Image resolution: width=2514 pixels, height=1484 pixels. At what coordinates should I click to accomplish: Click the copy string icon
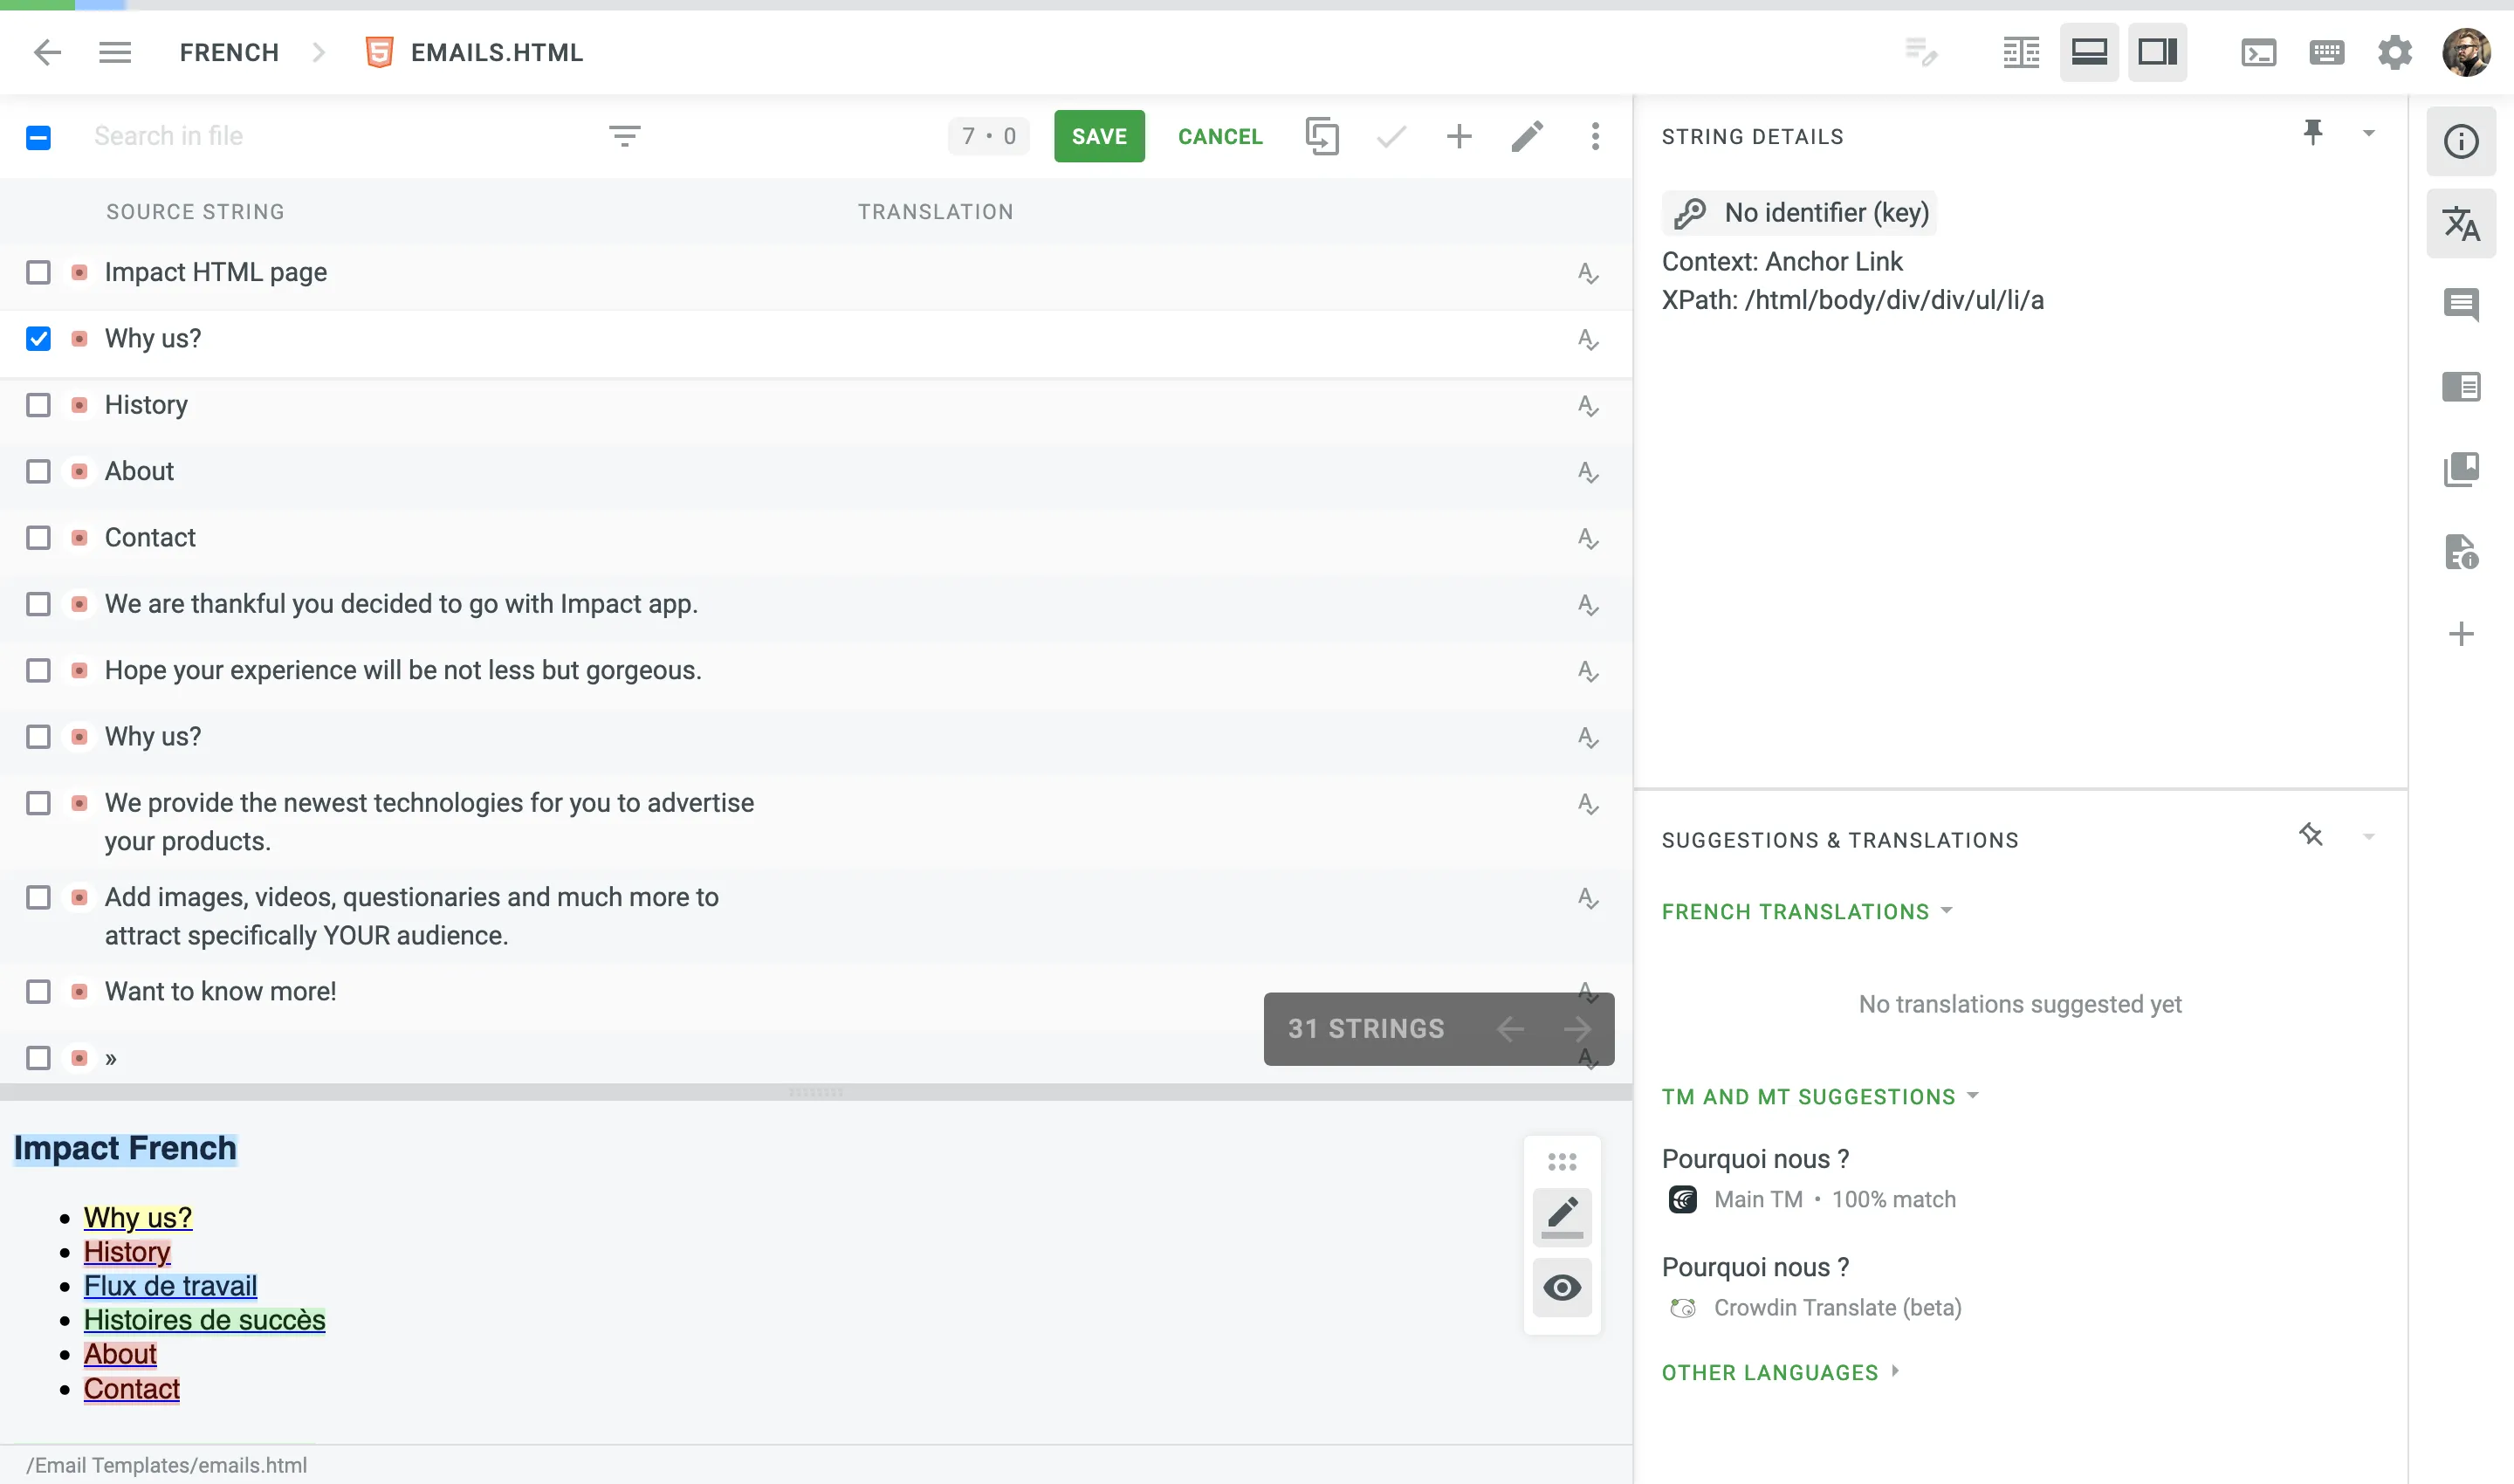click(x=1323, y=136)
